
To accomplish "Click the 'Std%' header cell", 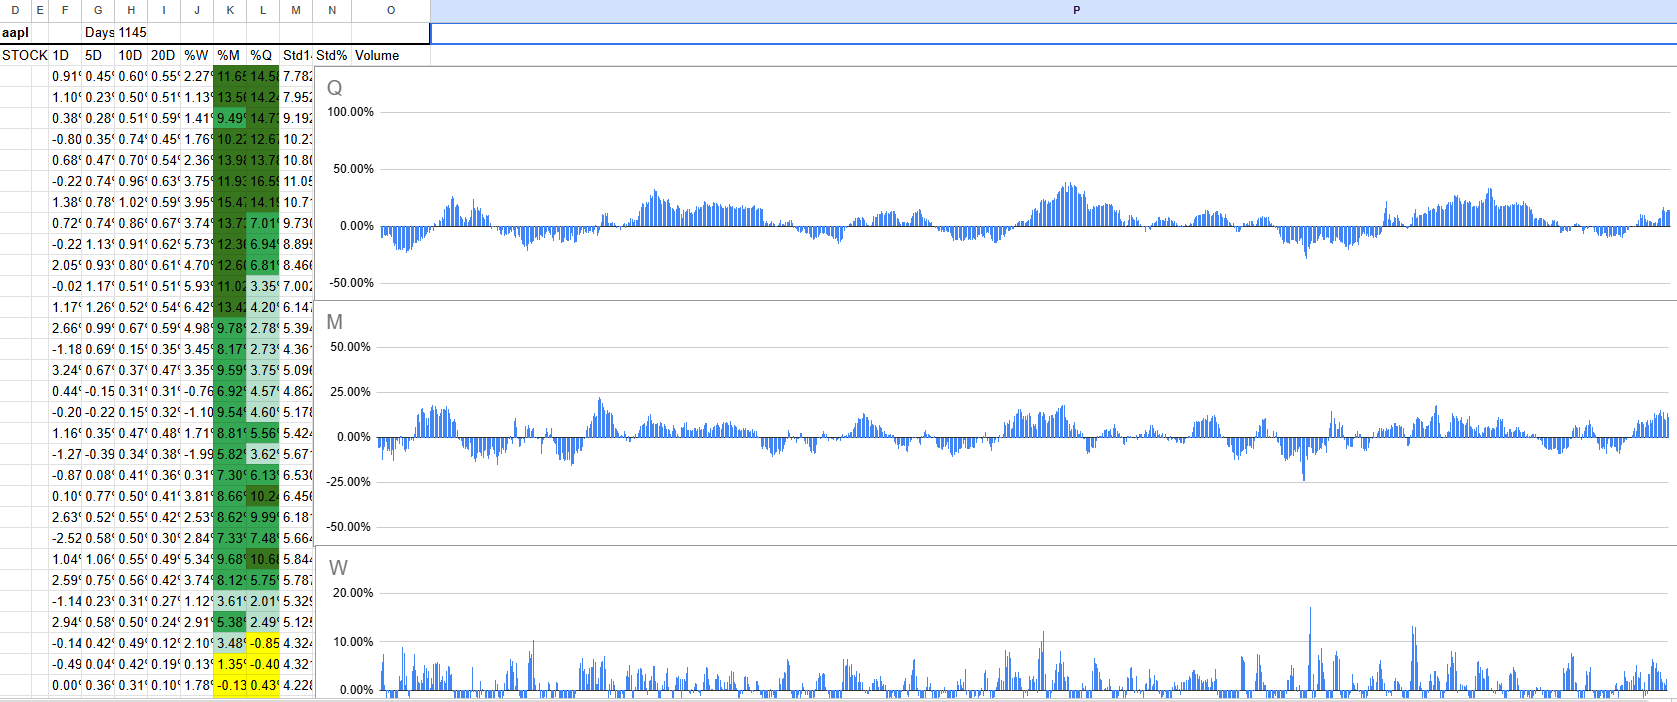I will click(x=332, y=55).
